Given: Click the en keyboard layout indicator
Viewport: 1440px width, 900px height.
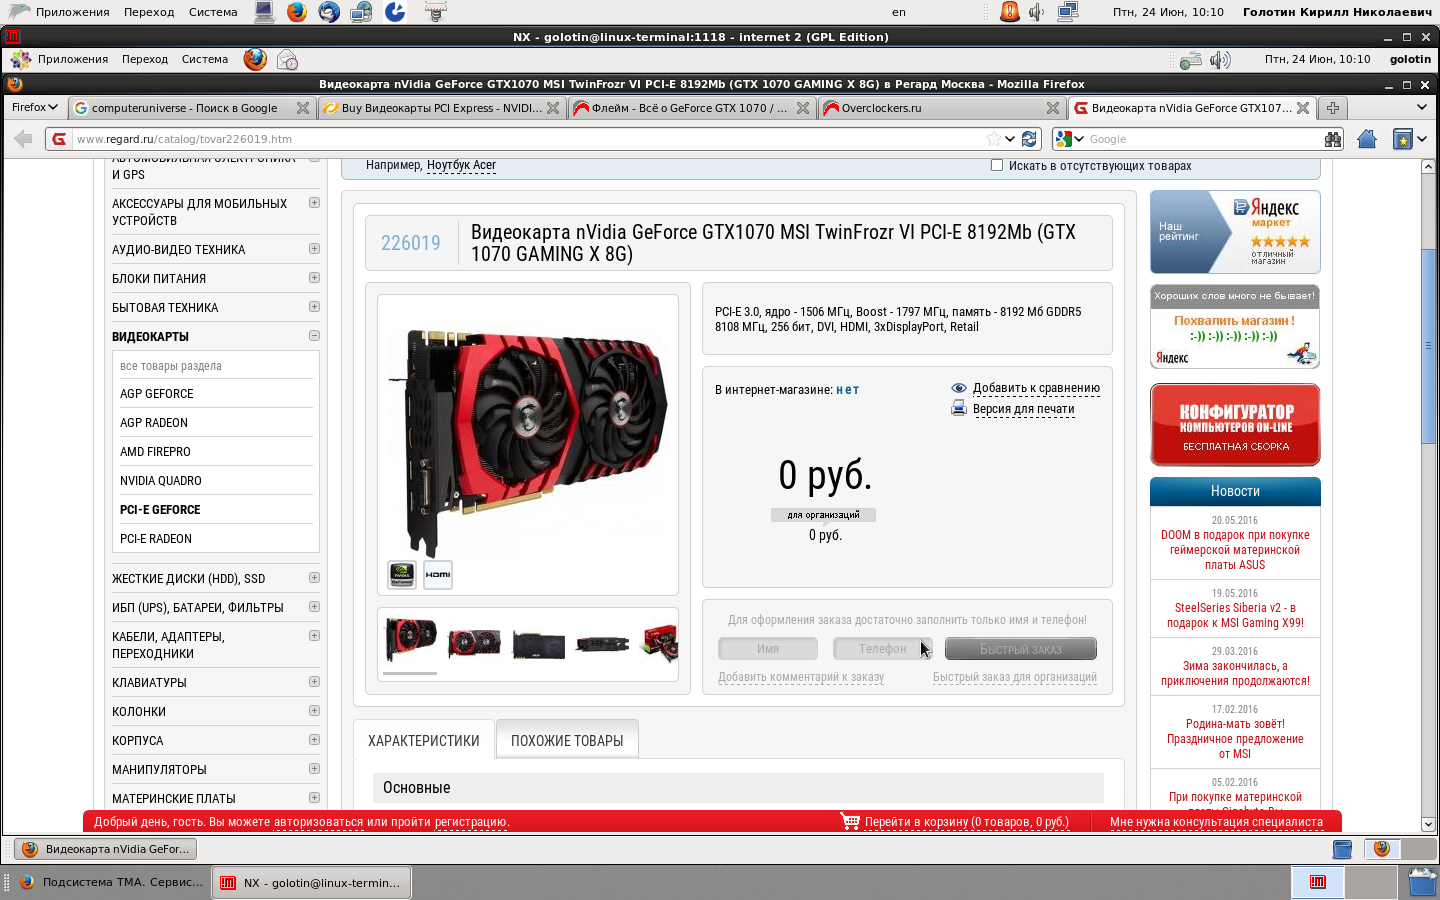Looking at the screenshot, I should (x=899, y=12).
